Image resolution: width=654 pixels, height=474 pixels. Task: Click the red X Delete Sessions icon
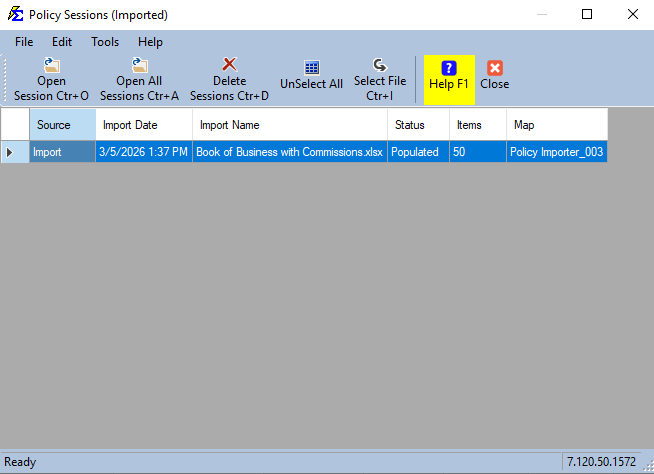pyautogui.click(x=229, y=65)
